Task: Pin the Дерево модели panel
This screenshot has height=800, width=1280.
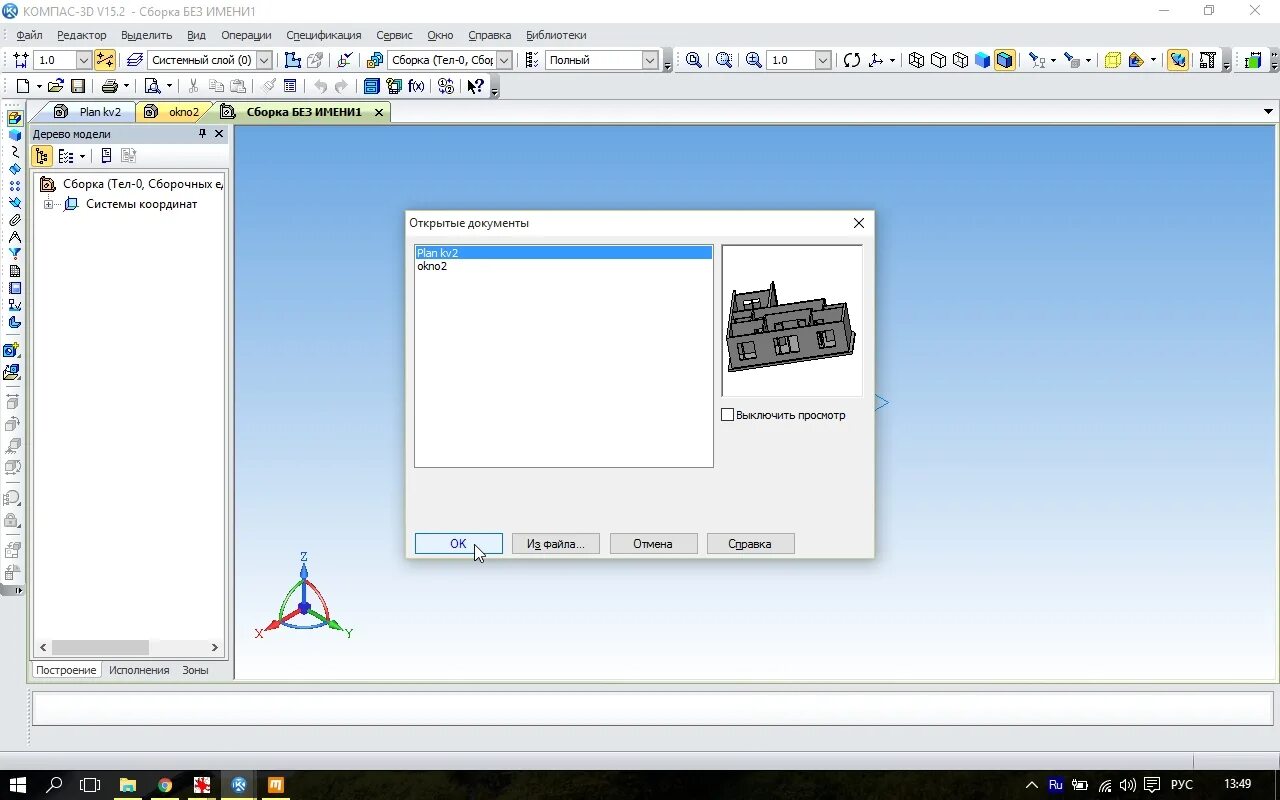Action: tap(202, 134)
